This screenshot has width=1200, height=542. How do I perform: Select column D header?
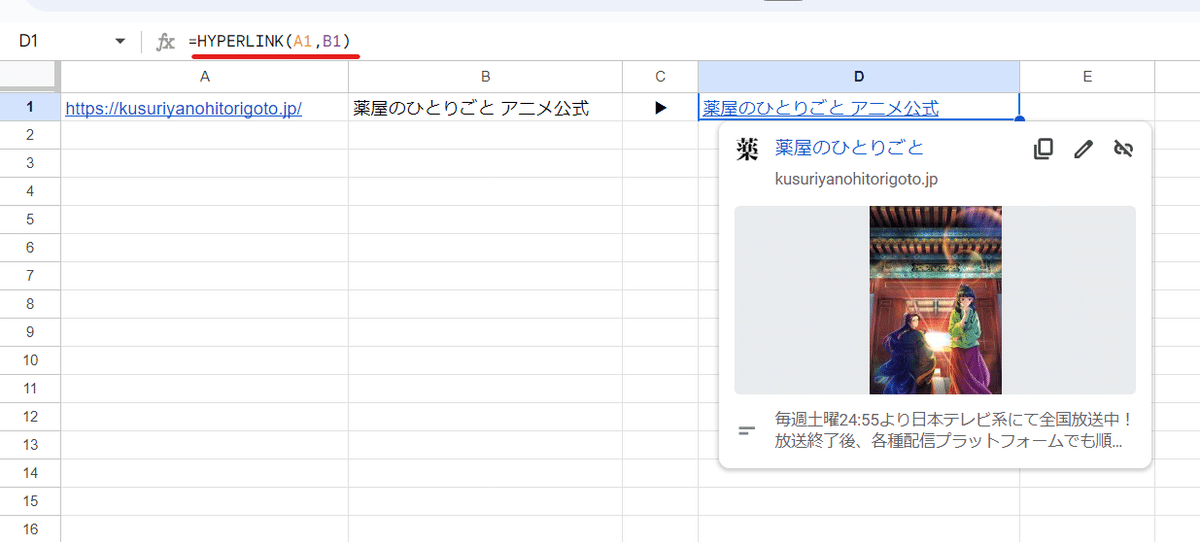tap(859, 77)
